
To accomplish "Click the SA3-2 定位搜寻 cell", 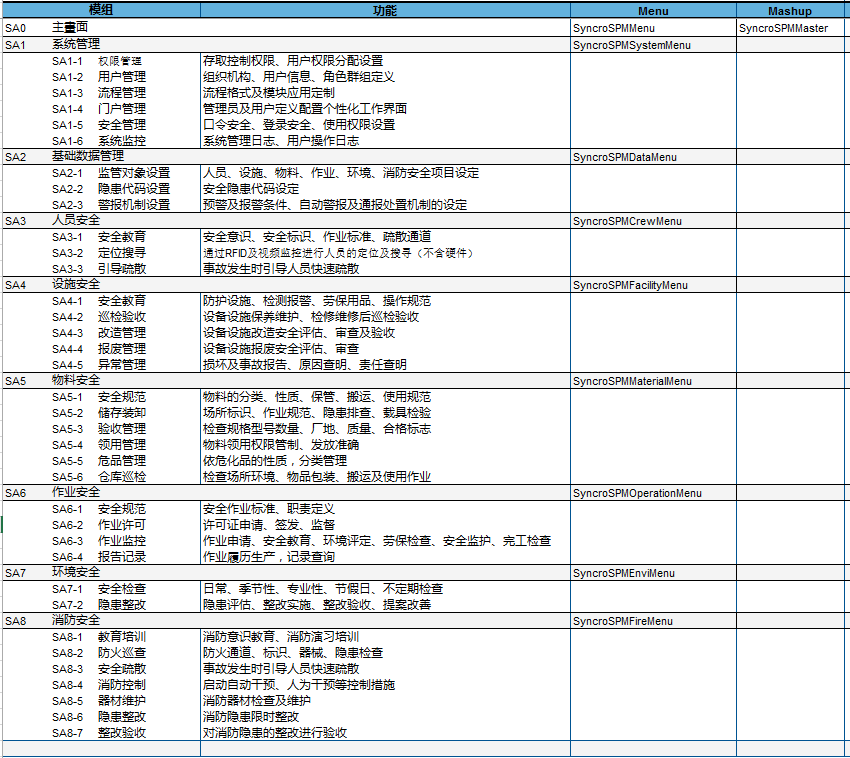I will point(101,253).
